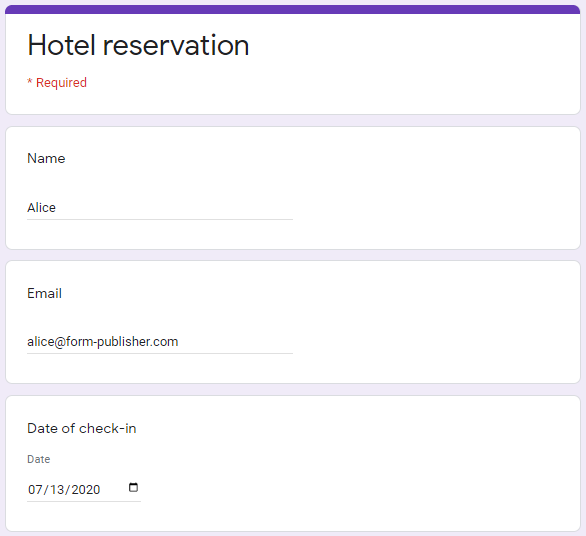This screenshot has height=536, width=586.
Task: Click empty space right of the Email input
Action: point(434,342)
